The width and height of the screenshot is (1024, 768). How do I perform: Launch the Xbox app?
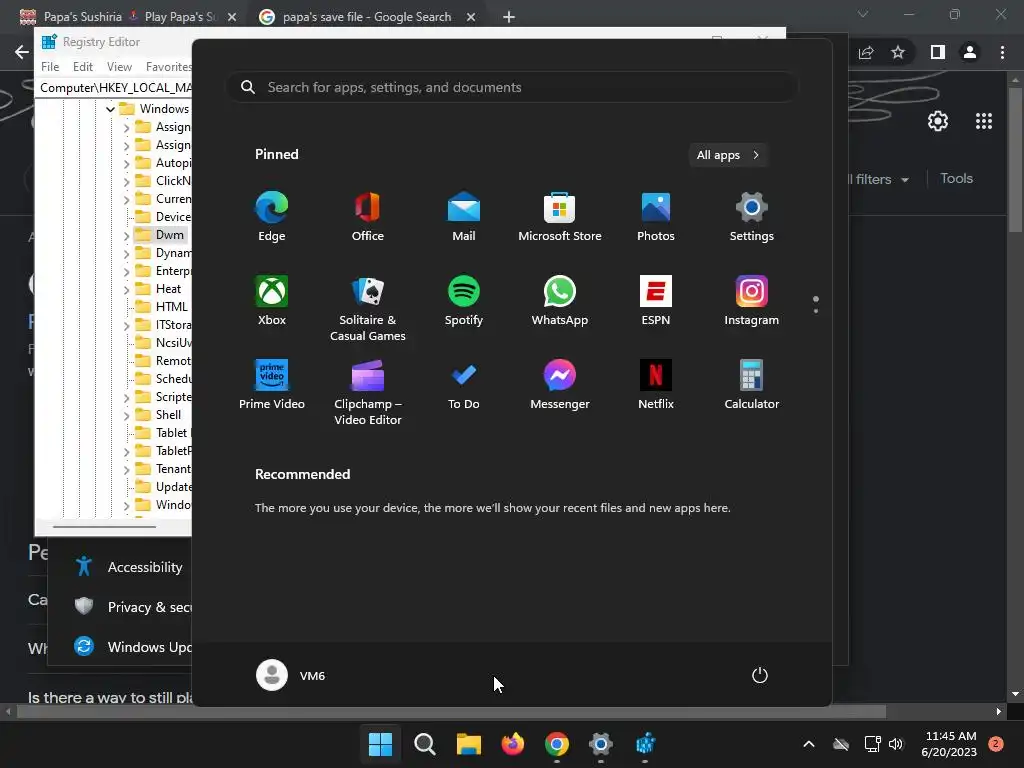pyautogui.click(x=272, y=301)
